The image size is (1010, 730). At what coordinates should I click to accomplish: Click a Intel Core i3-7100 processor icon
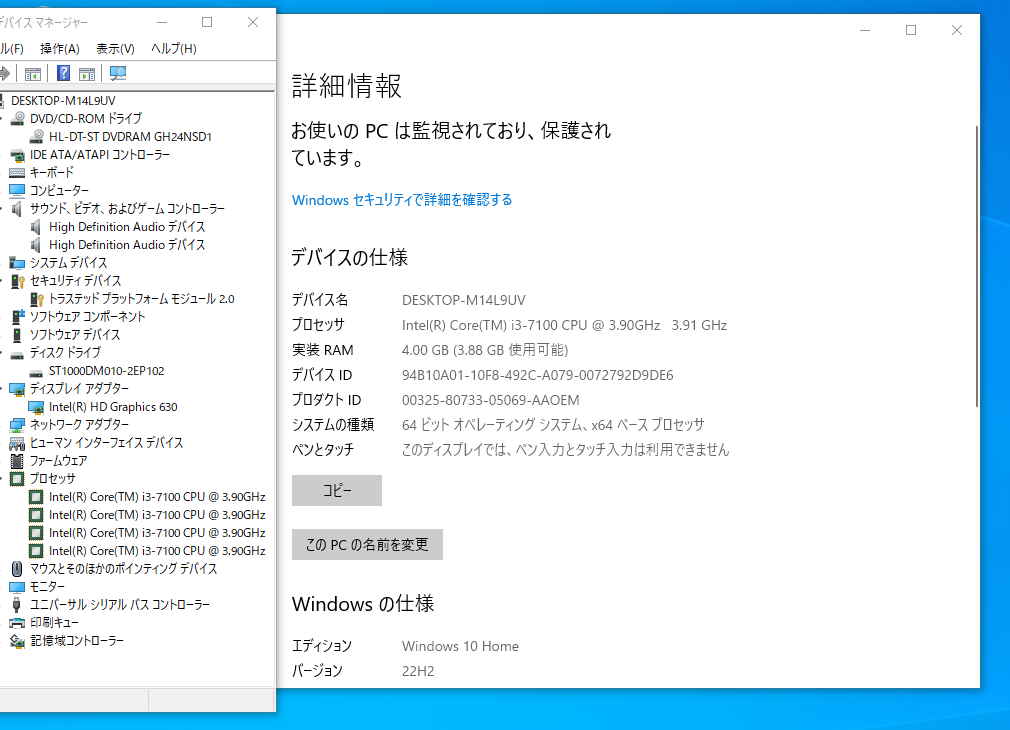(34, 496)
